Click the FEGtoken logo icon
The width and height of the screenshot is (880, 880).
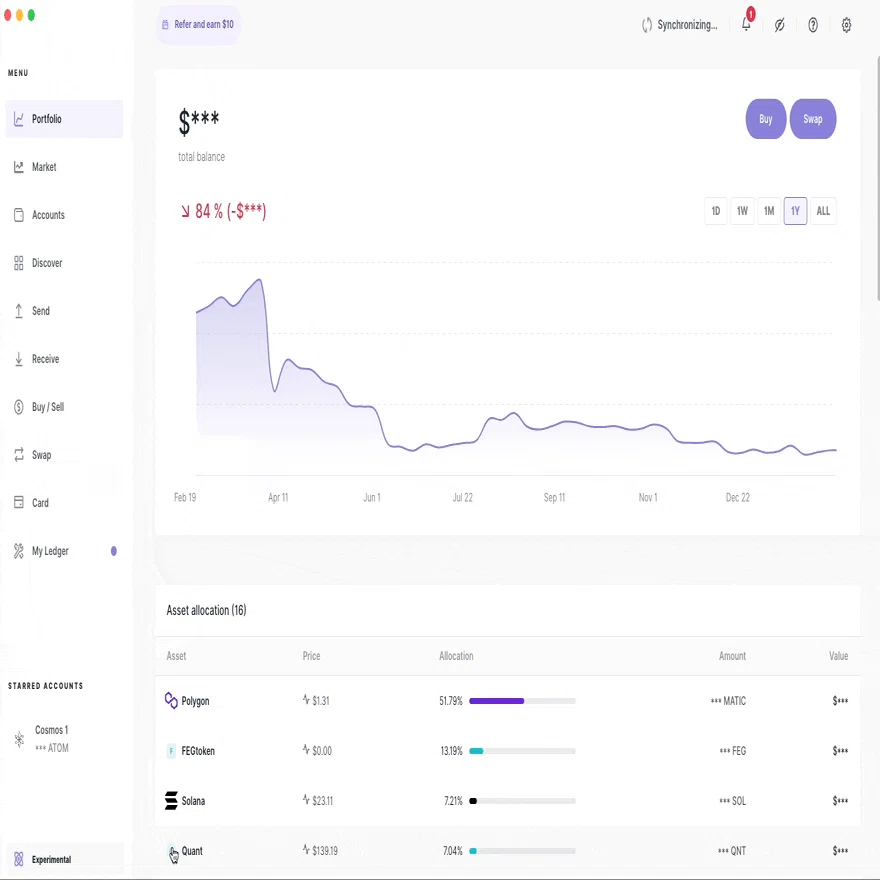(171, 751)
